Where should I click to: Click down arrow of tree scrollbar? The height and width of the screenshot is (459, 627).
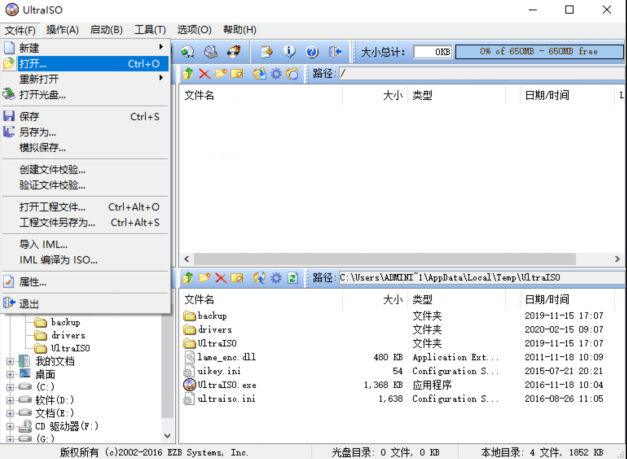[167, 435]
